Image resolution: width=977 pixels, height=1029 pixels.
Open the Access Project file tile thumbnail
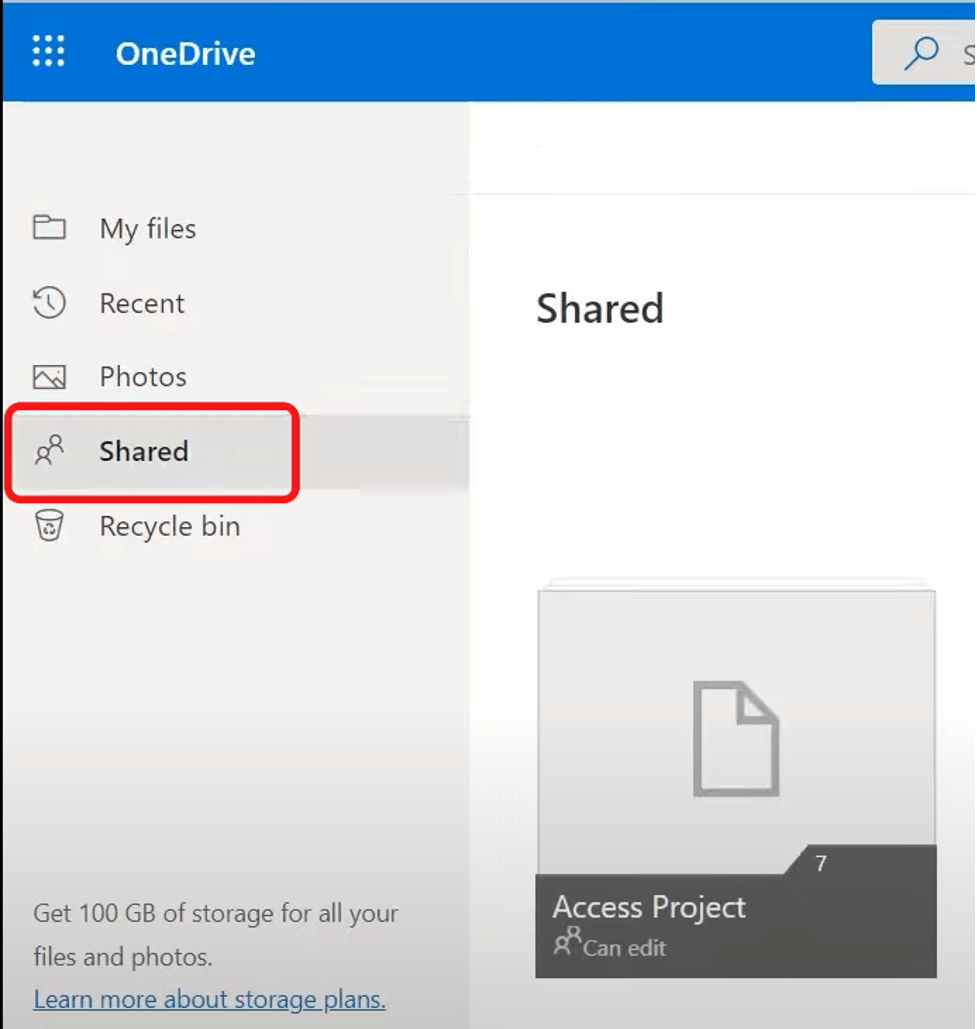click(x=736, y=732)
